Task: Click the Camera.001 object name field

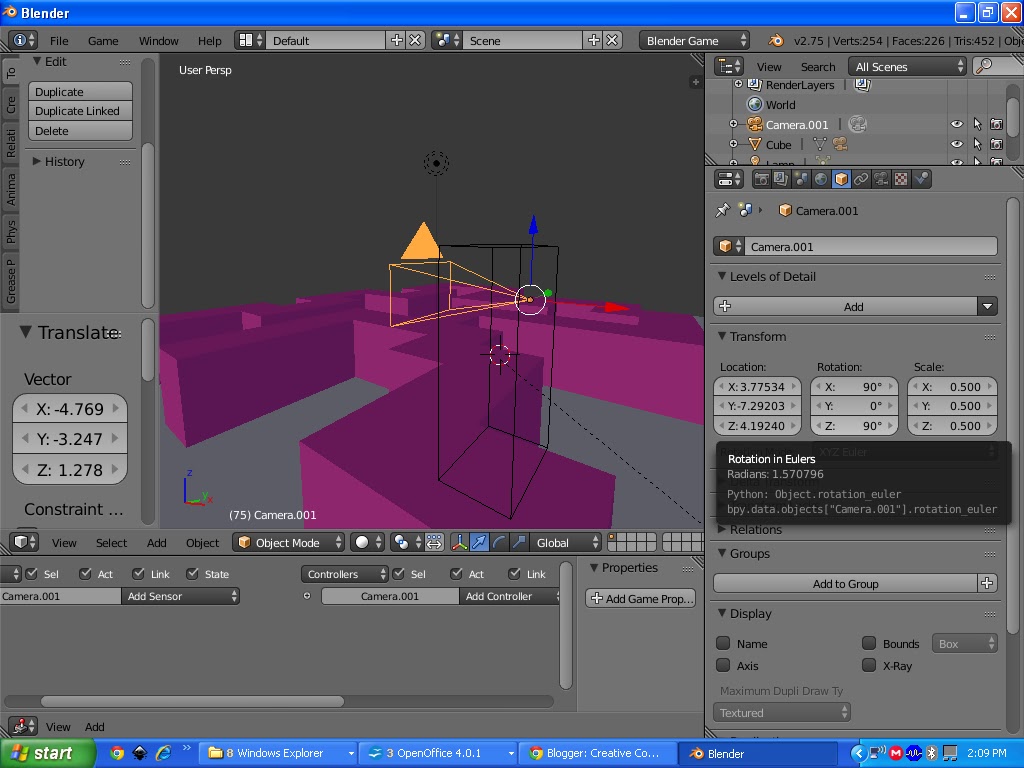Action: tap(871, 246)
